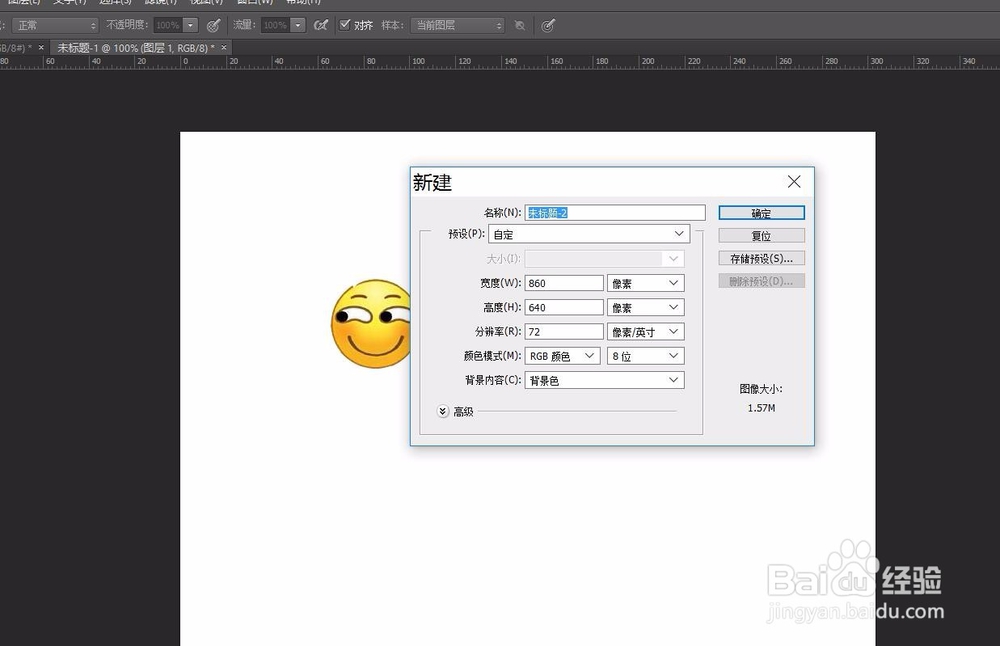
Task: Click the 确定 button
Action: (761, 213)
